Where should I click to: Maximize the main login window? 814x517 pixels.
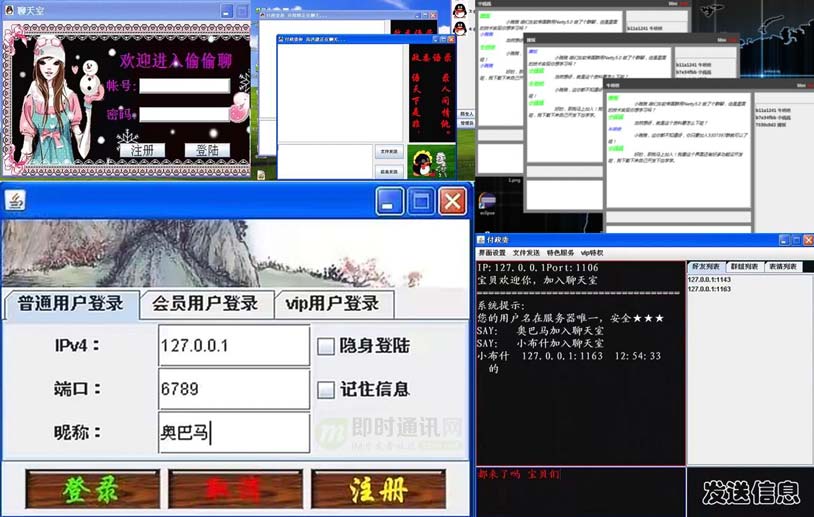pyautogui.click(x=421, y=201)
